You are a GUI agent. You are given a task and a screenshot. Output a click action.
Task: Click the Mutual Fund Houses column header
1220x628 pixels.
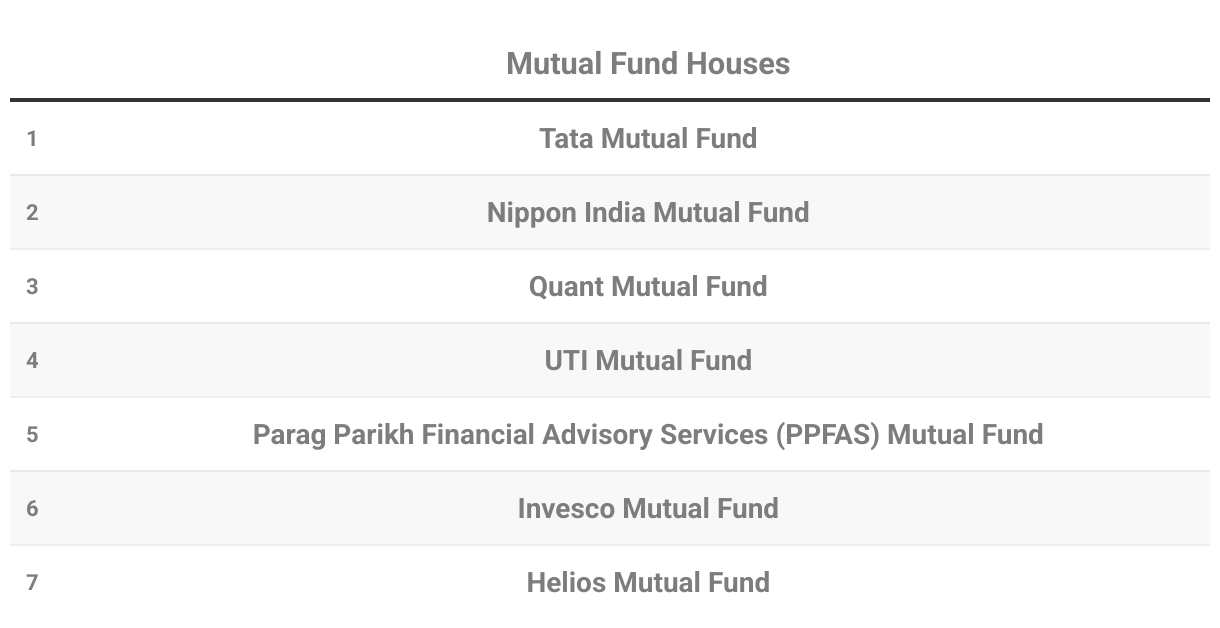(648, 64)
